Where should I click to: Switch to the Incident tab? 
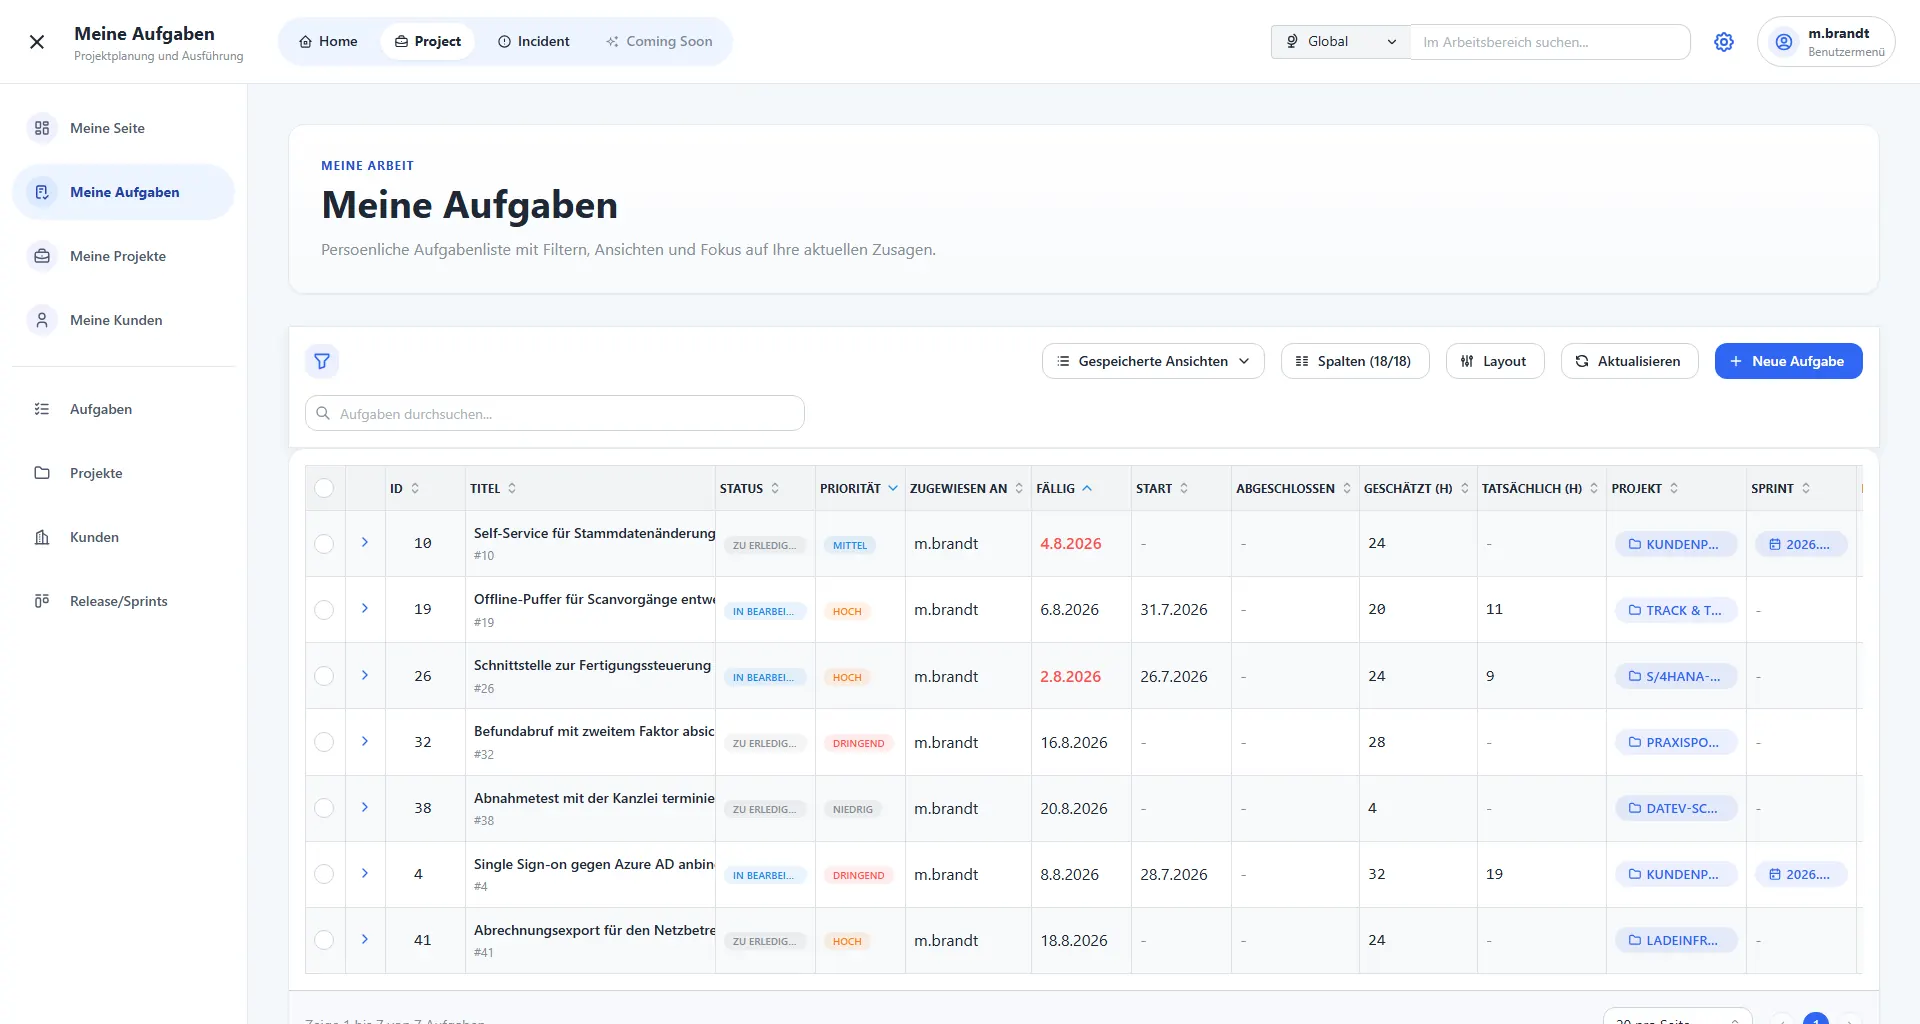534,42
